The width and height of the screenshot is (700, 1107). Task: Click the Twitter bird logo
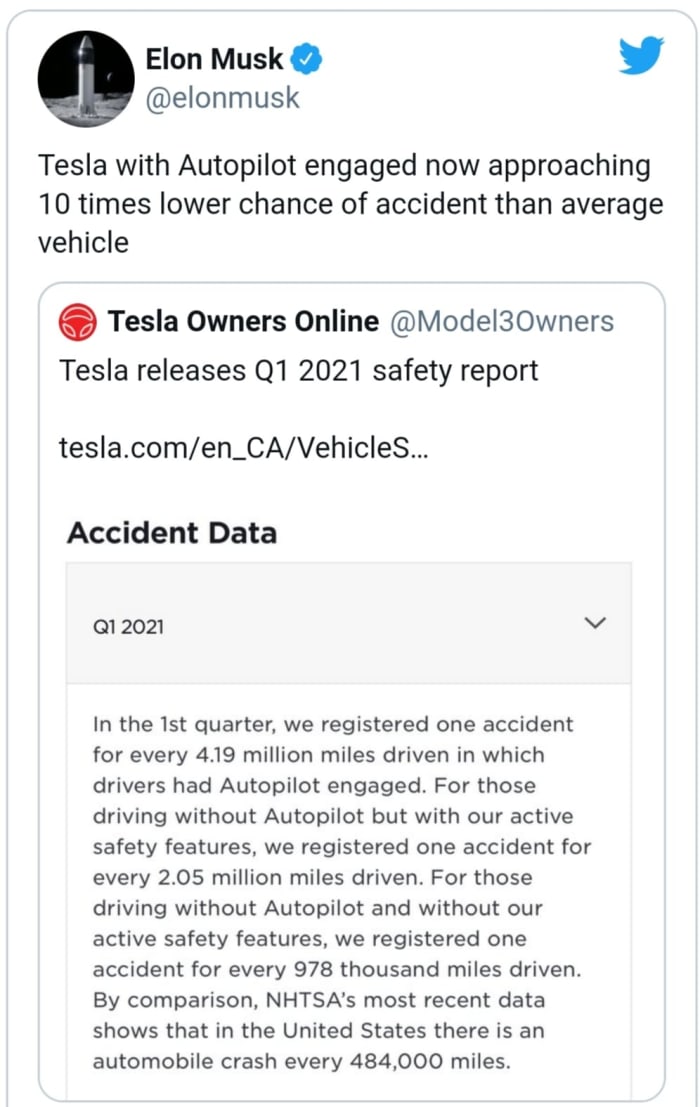[641, 56]
